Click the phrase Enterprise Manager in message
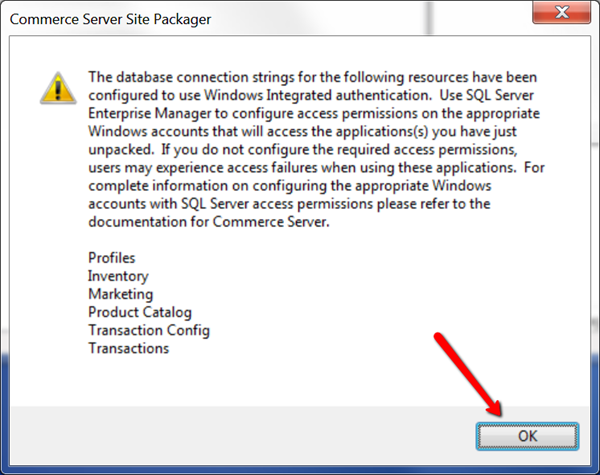 (150, 113)
